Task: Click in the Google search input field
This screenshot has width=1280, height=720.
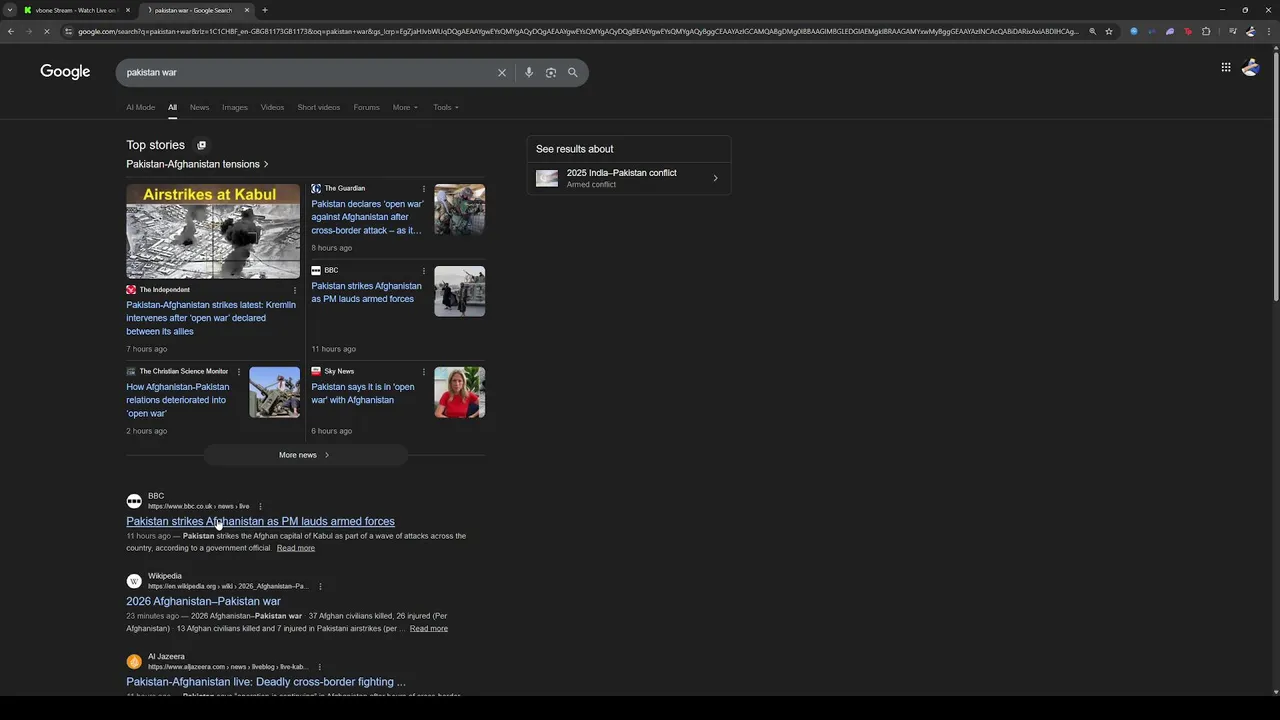Action: coord(305,72)
